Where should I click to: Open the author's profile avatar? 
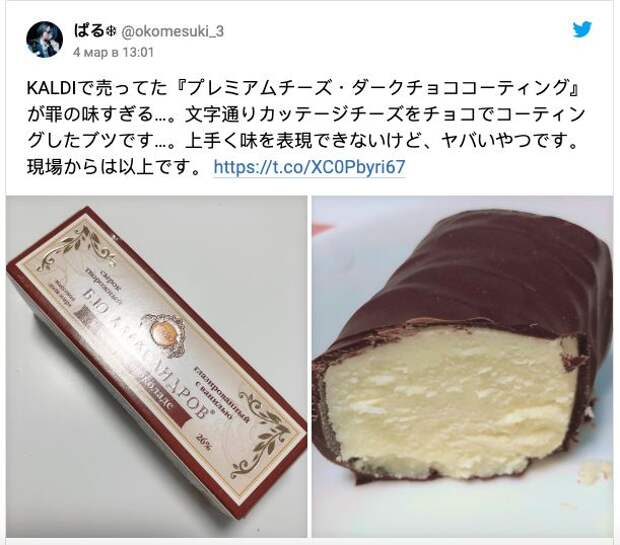click(45, 40)
